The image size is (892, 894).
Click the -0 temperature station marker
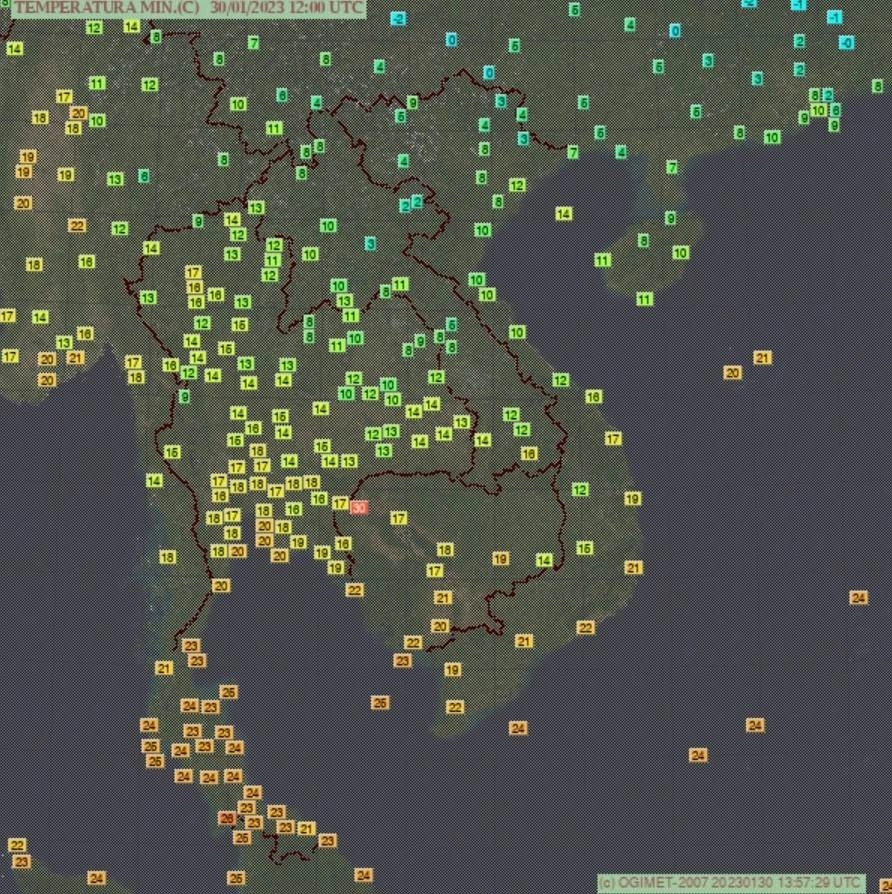point(846,42)
